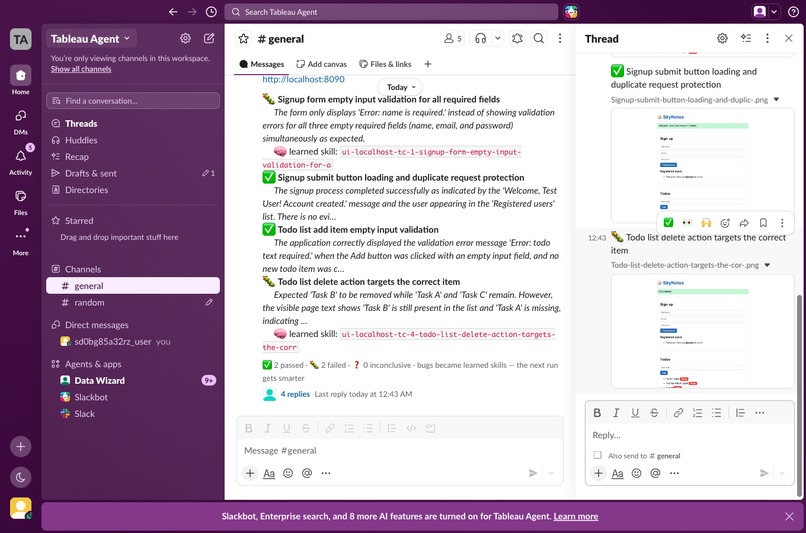
Task: Save message with the bookmark icon
Action: click(x=763, y=223)
